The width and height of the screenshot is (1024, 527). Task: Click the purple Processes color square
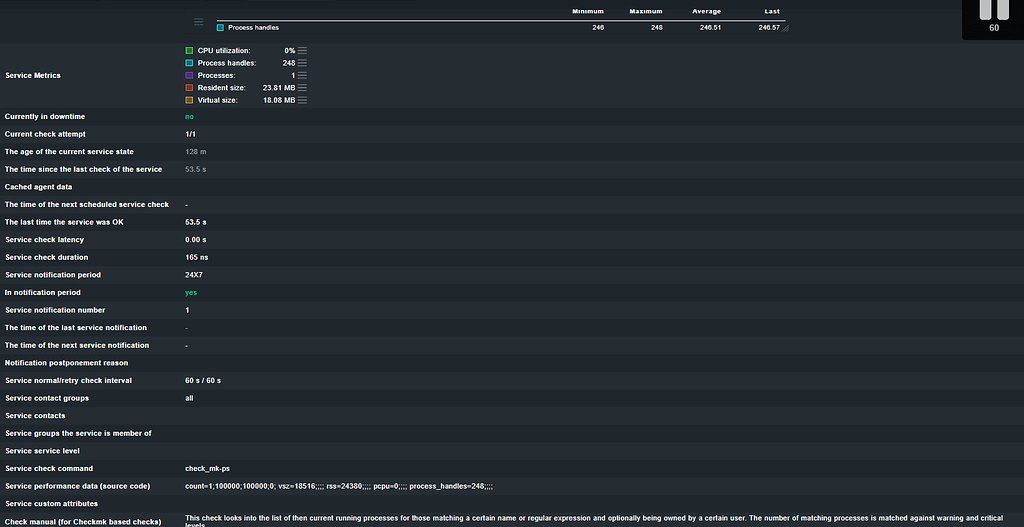click(189, 75)
